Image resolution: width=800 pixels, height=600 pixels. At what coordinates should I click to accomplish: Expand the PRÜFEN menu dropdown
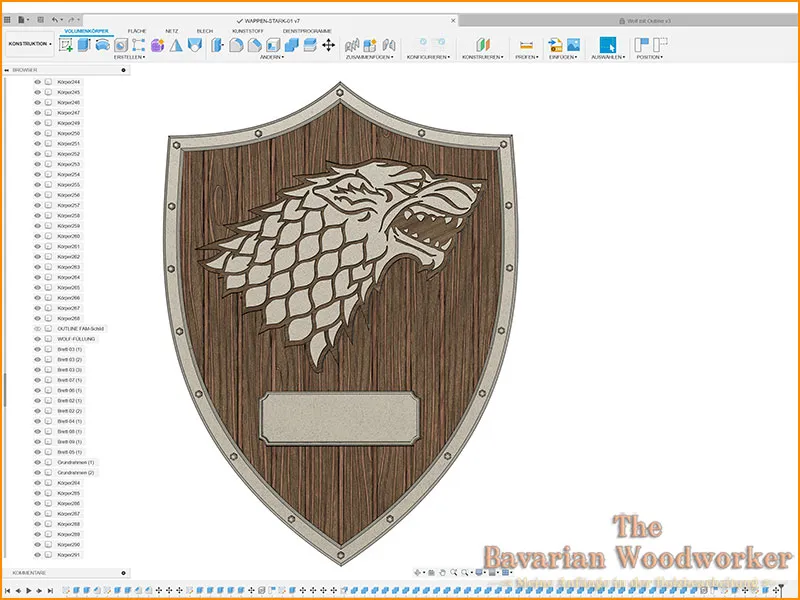click(x=527, y=57)
